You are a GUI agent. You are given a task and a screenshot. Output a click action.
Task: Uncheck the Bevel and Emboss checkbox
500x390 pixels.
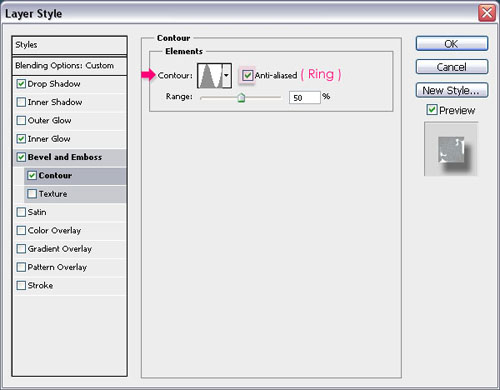(x=21, y=157)
